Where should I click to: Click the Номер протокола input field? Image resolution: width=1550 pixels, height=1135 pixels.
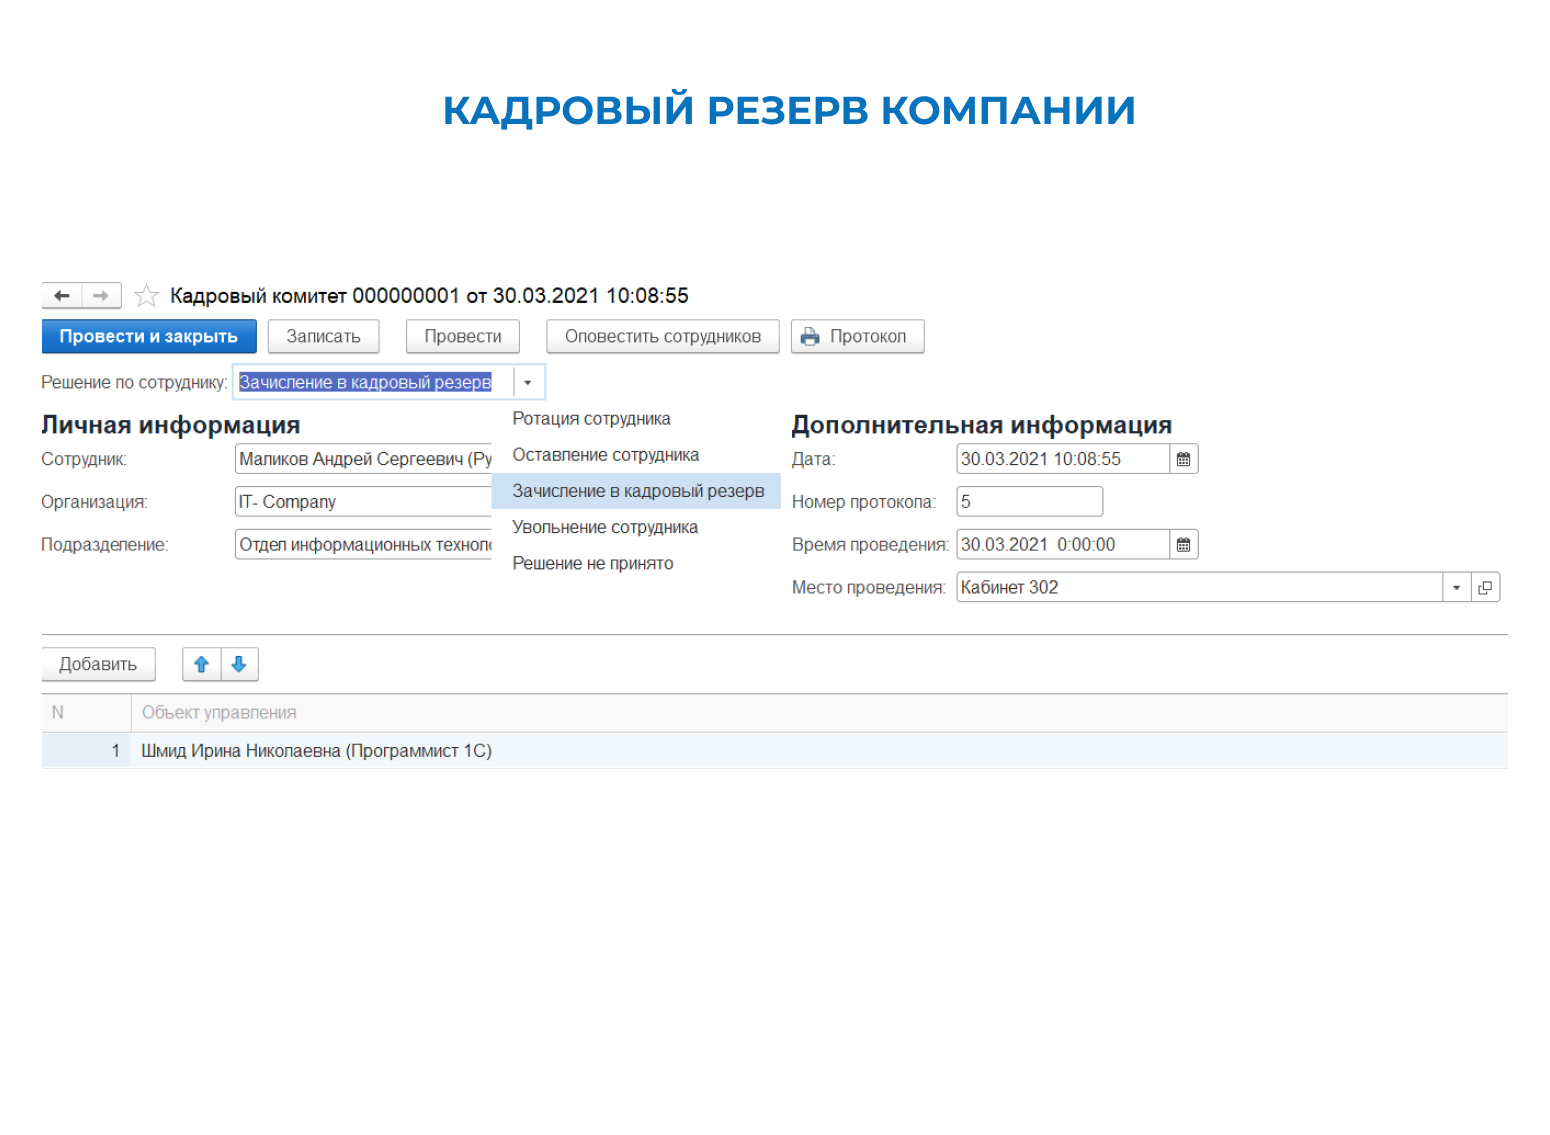1030,502
